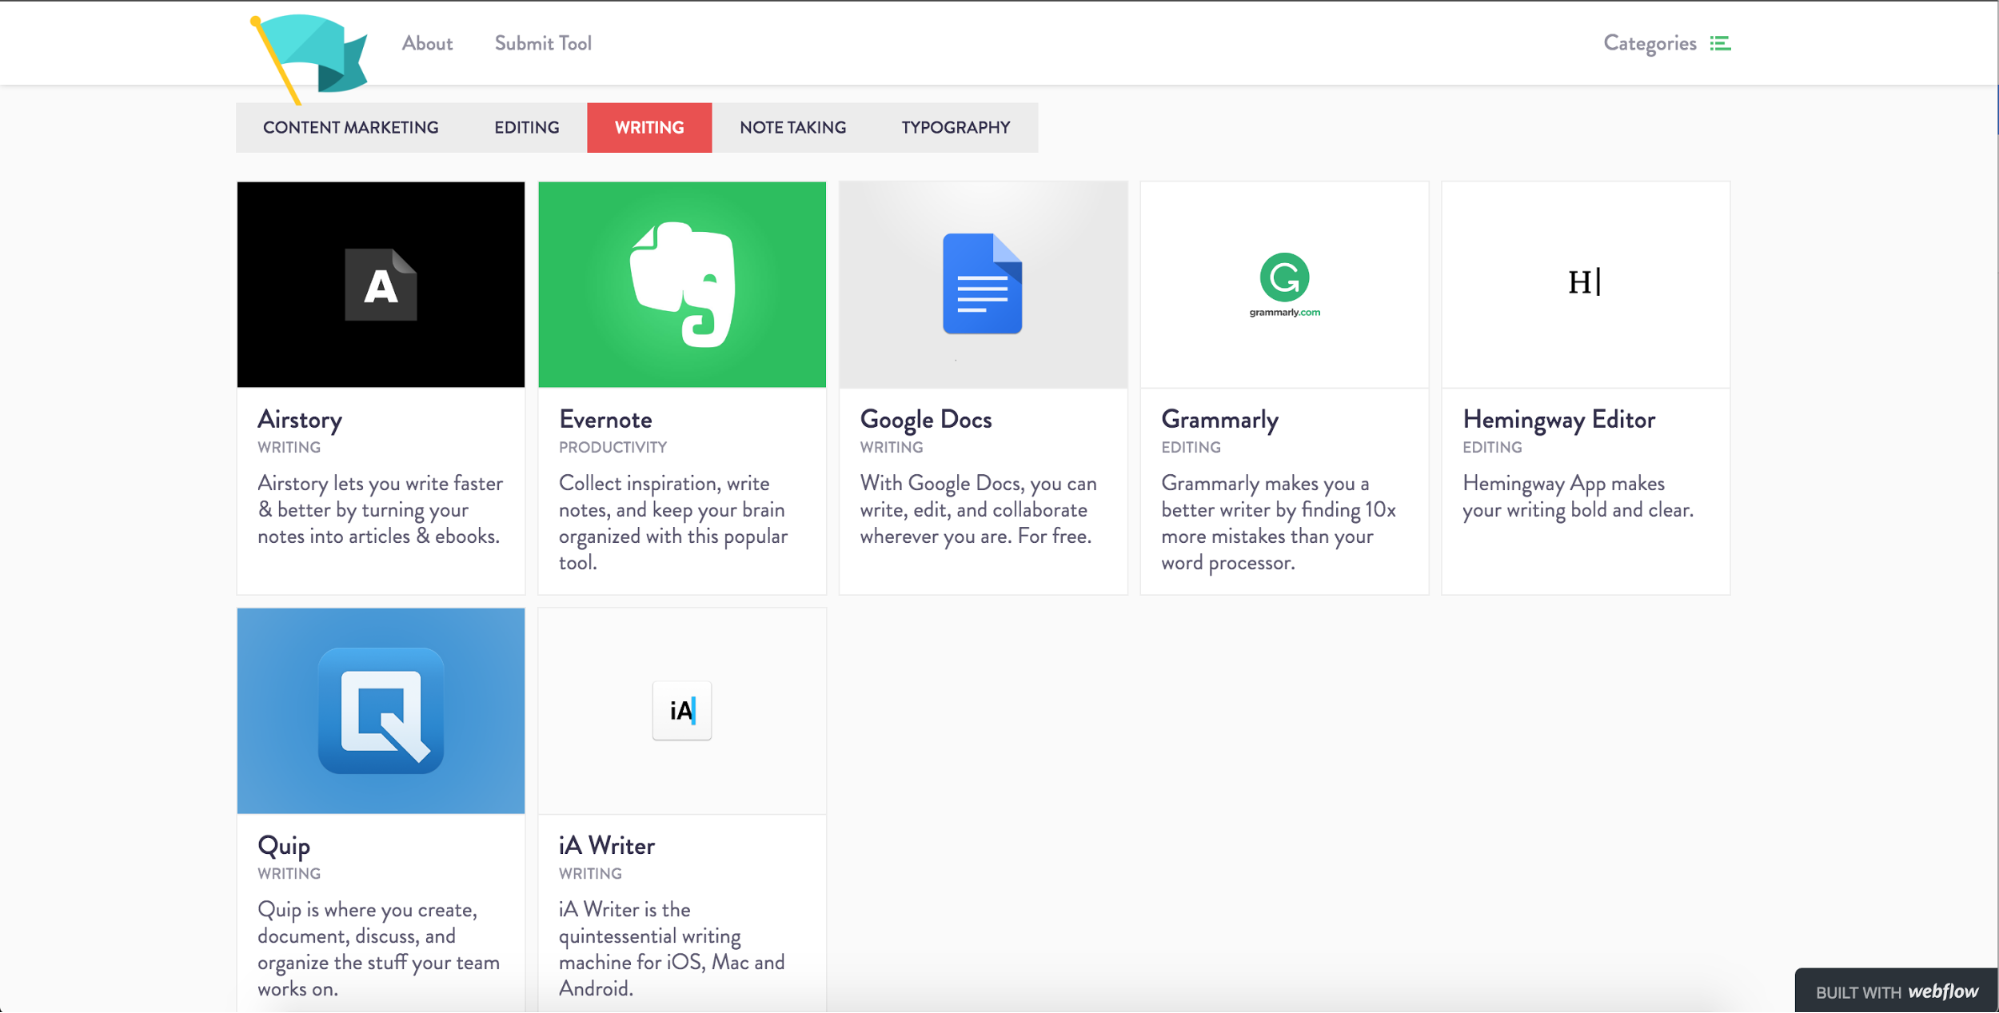Viewport: 1999px width, 1013px height.
Task: Click the Quip blue Q icon
Action: 381,711
